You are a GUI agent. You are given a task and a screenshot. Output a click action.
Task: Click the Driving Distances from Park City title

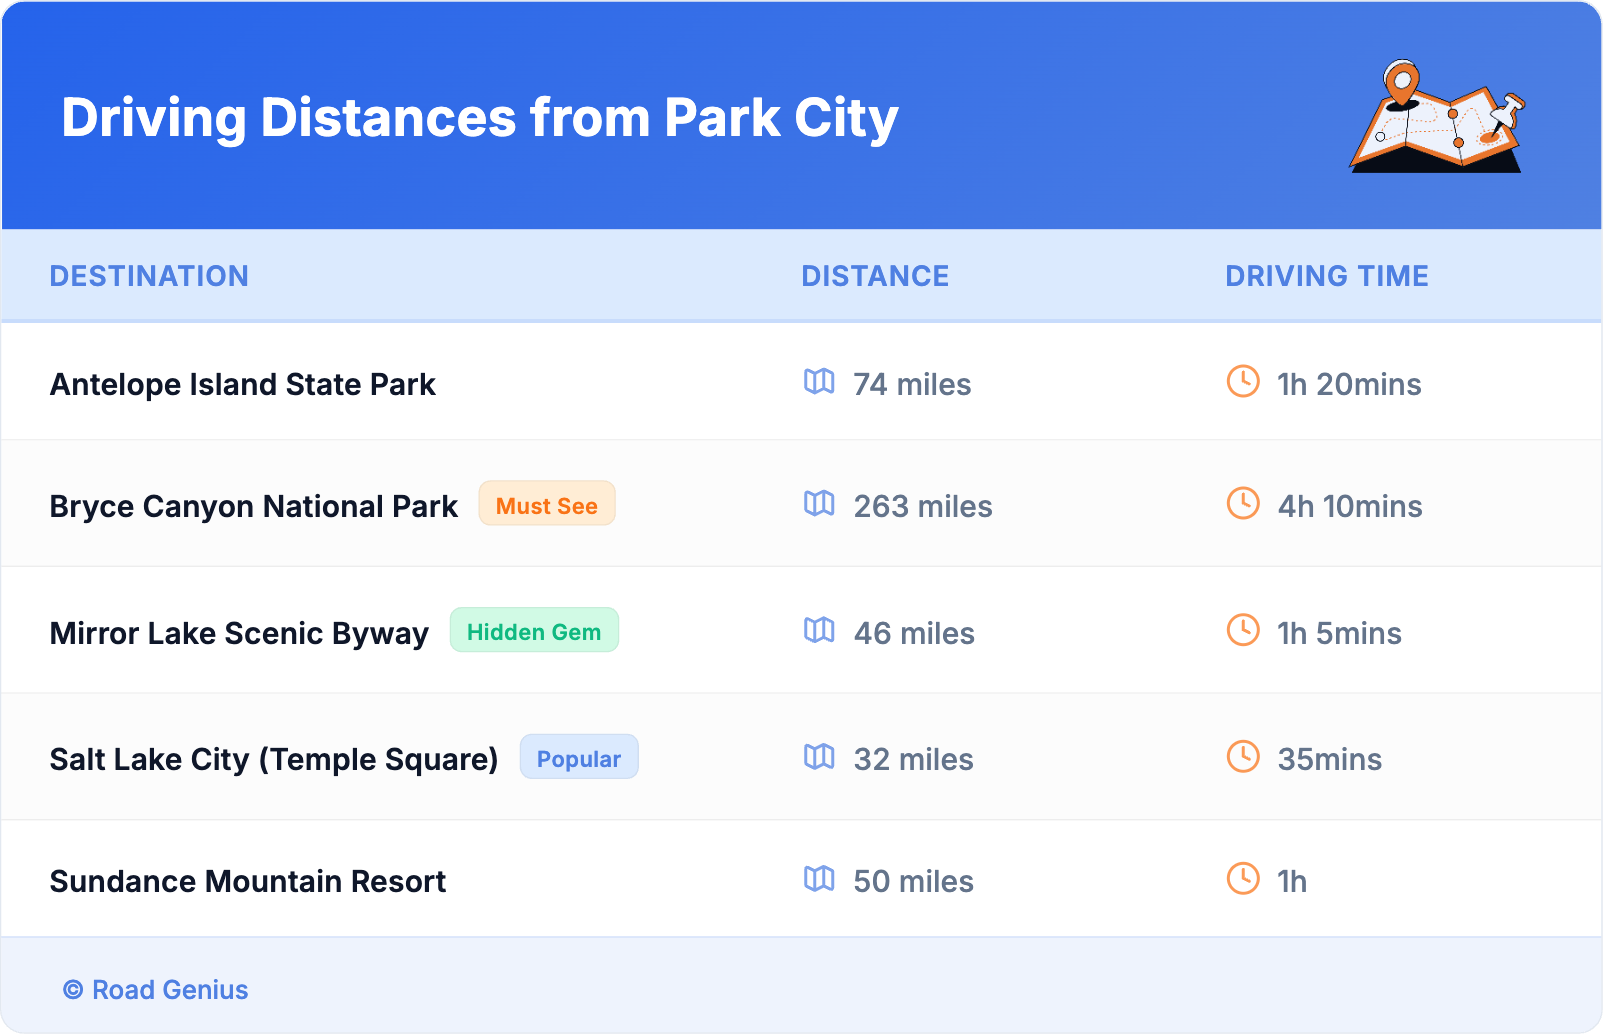point(480,118)
